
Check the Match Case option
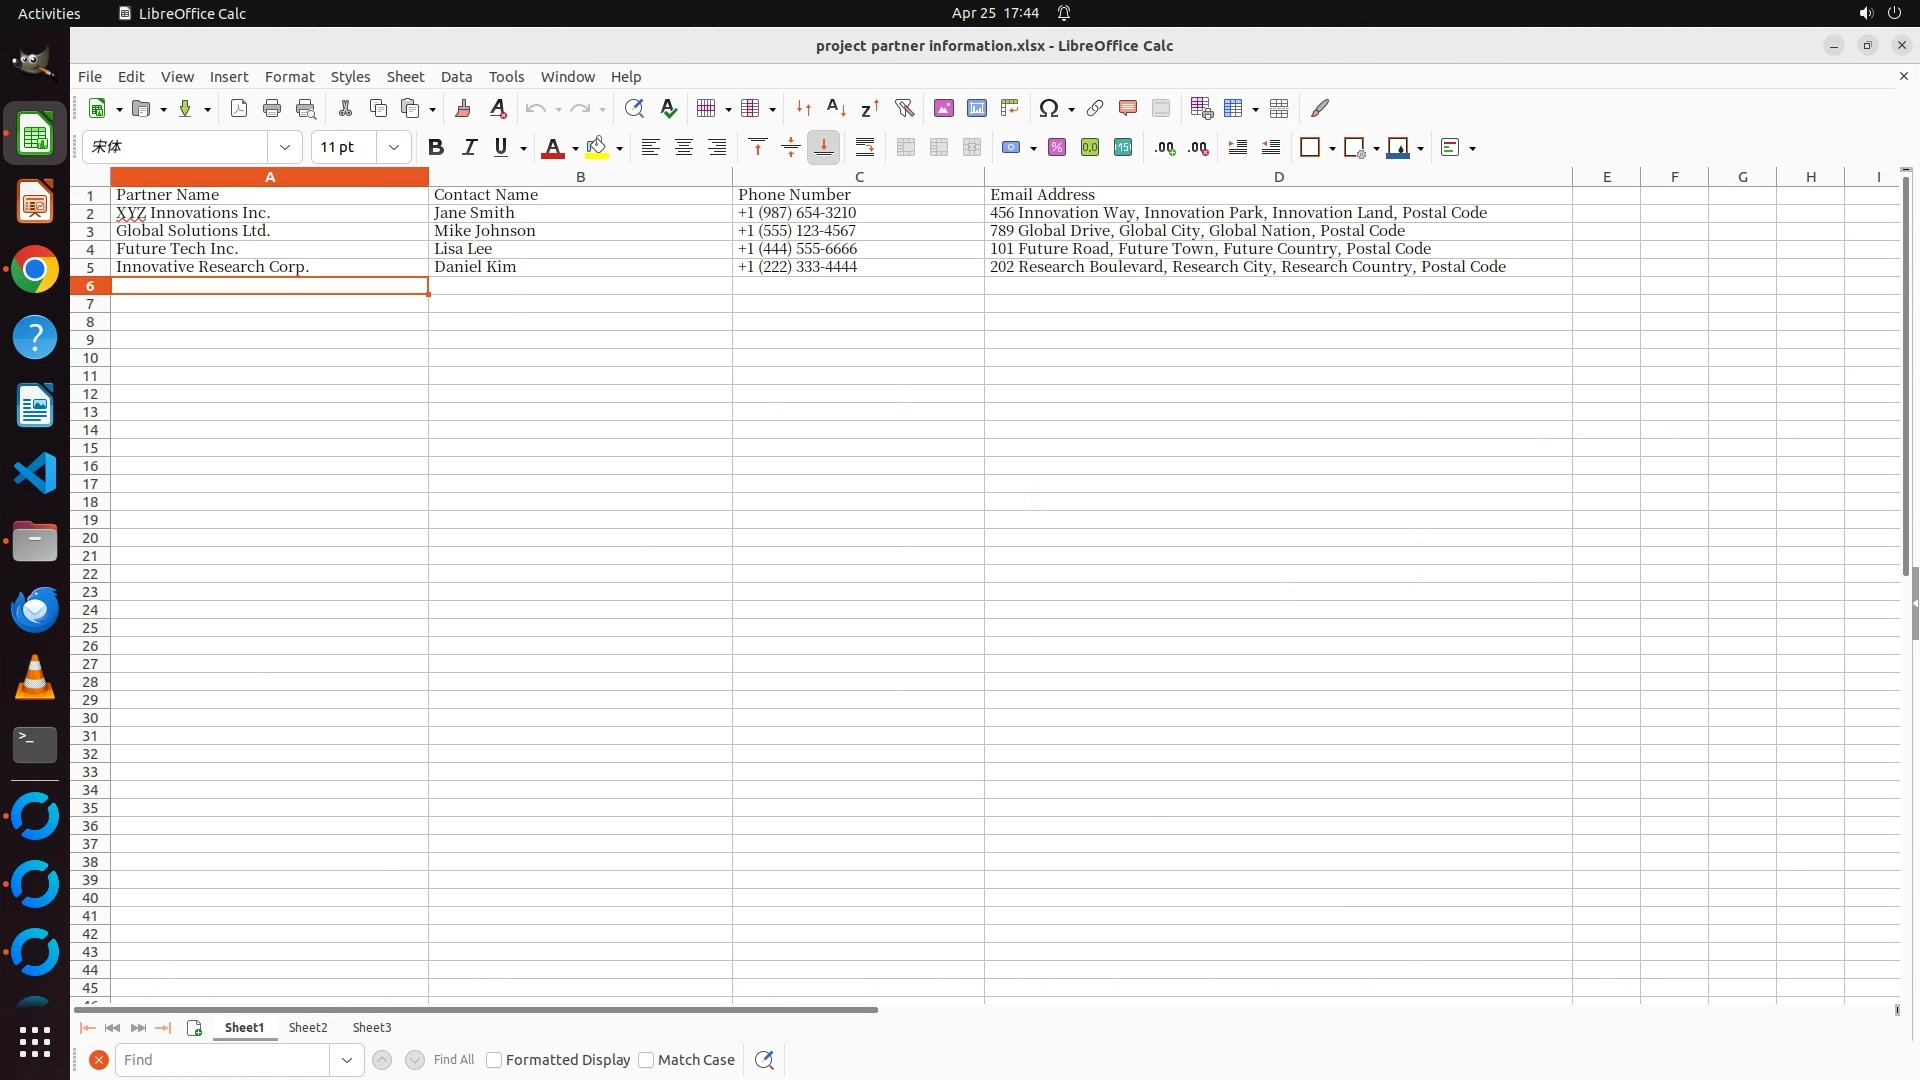click(x=646, y=1060)
